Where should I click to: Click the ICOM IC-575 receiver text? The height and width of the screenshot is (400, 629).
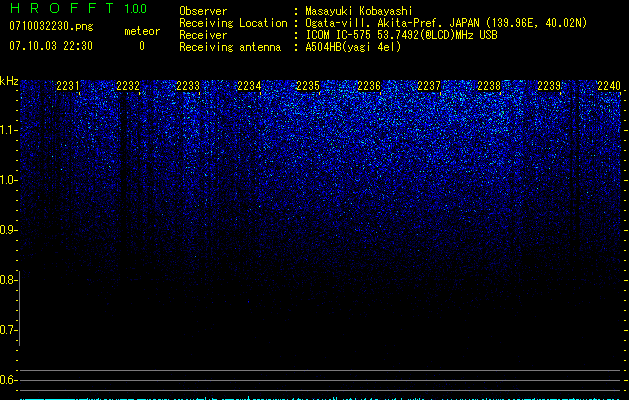point(401,35)
